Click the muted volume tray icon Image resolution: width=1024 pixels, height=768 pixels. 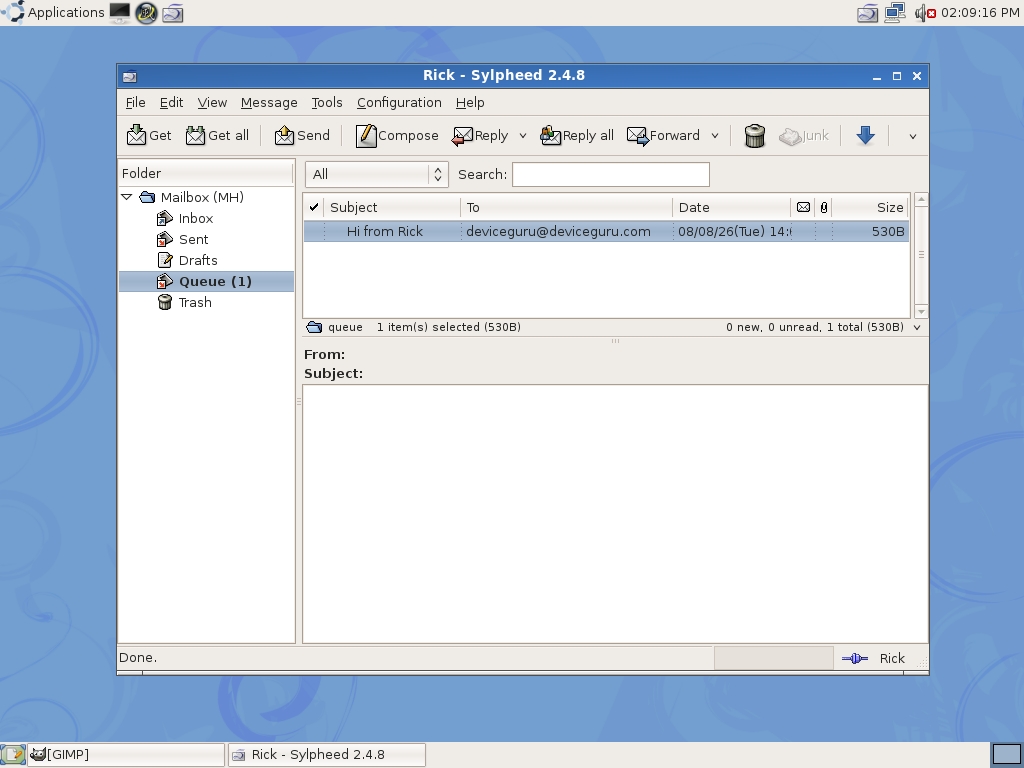click(x=925, y=12)
